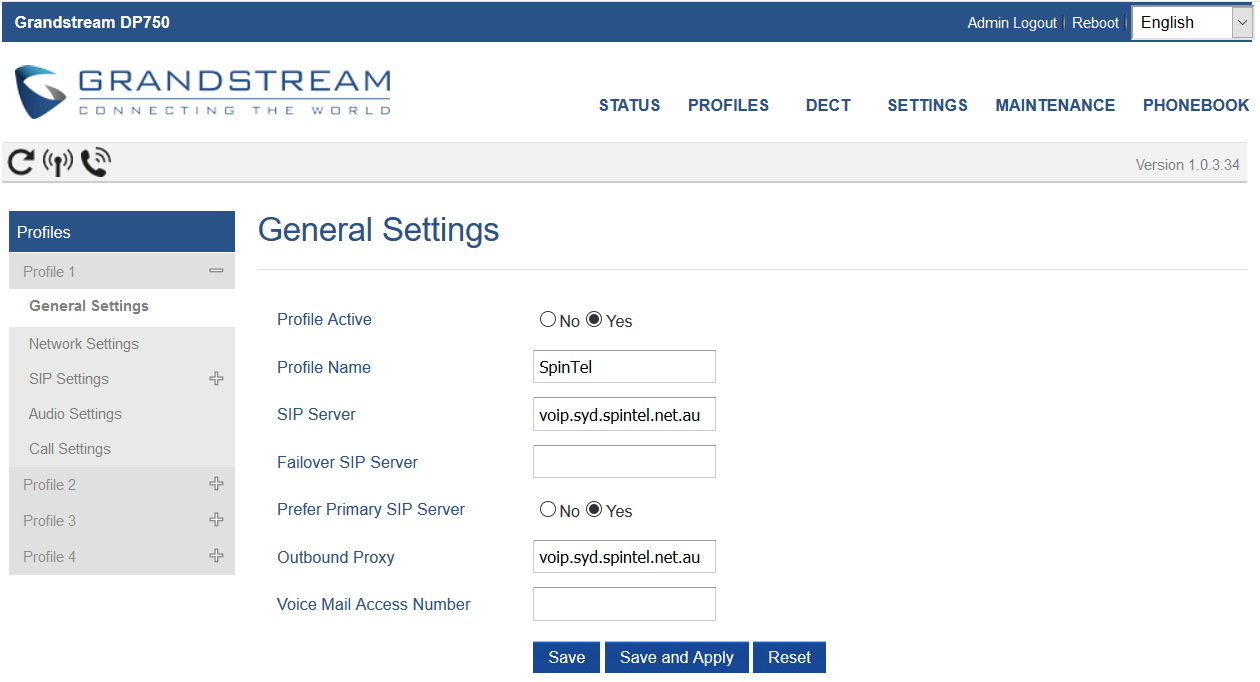This screenshot has height=682, width=1260.
Task: Select the Failover SIP Server field
Action: (624, 461)
